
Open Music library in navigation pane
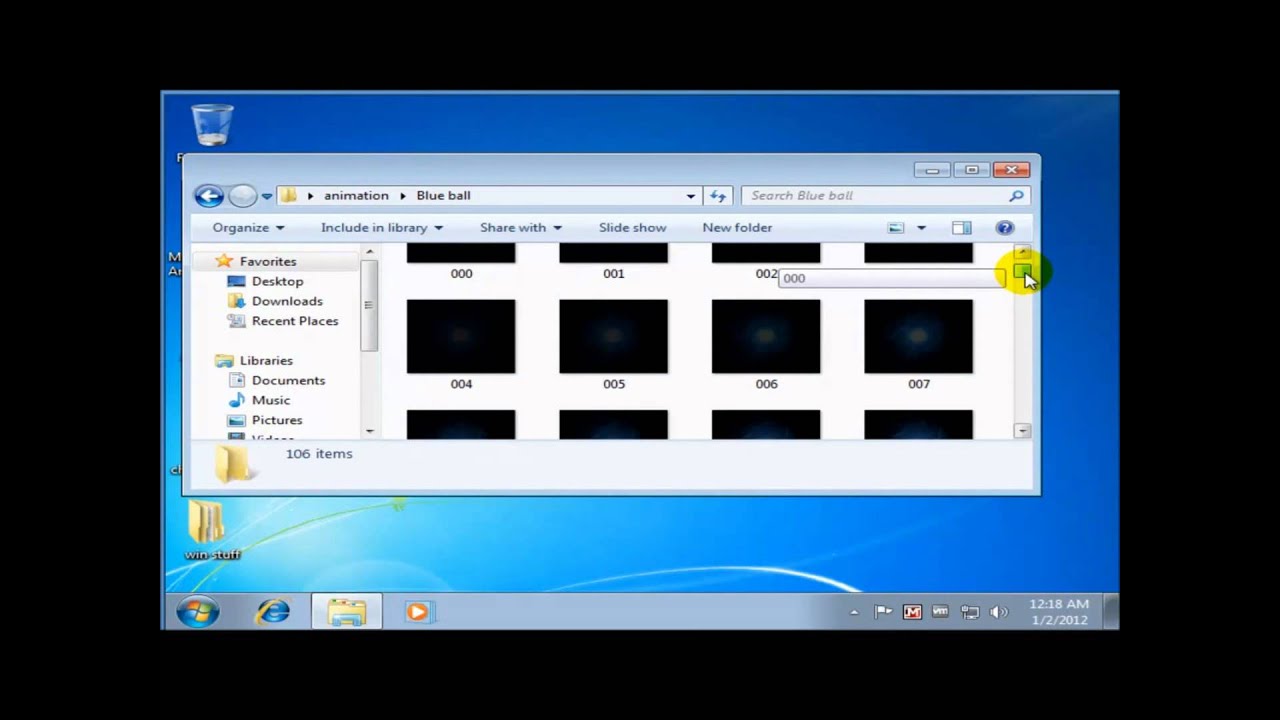coord(270,400)
